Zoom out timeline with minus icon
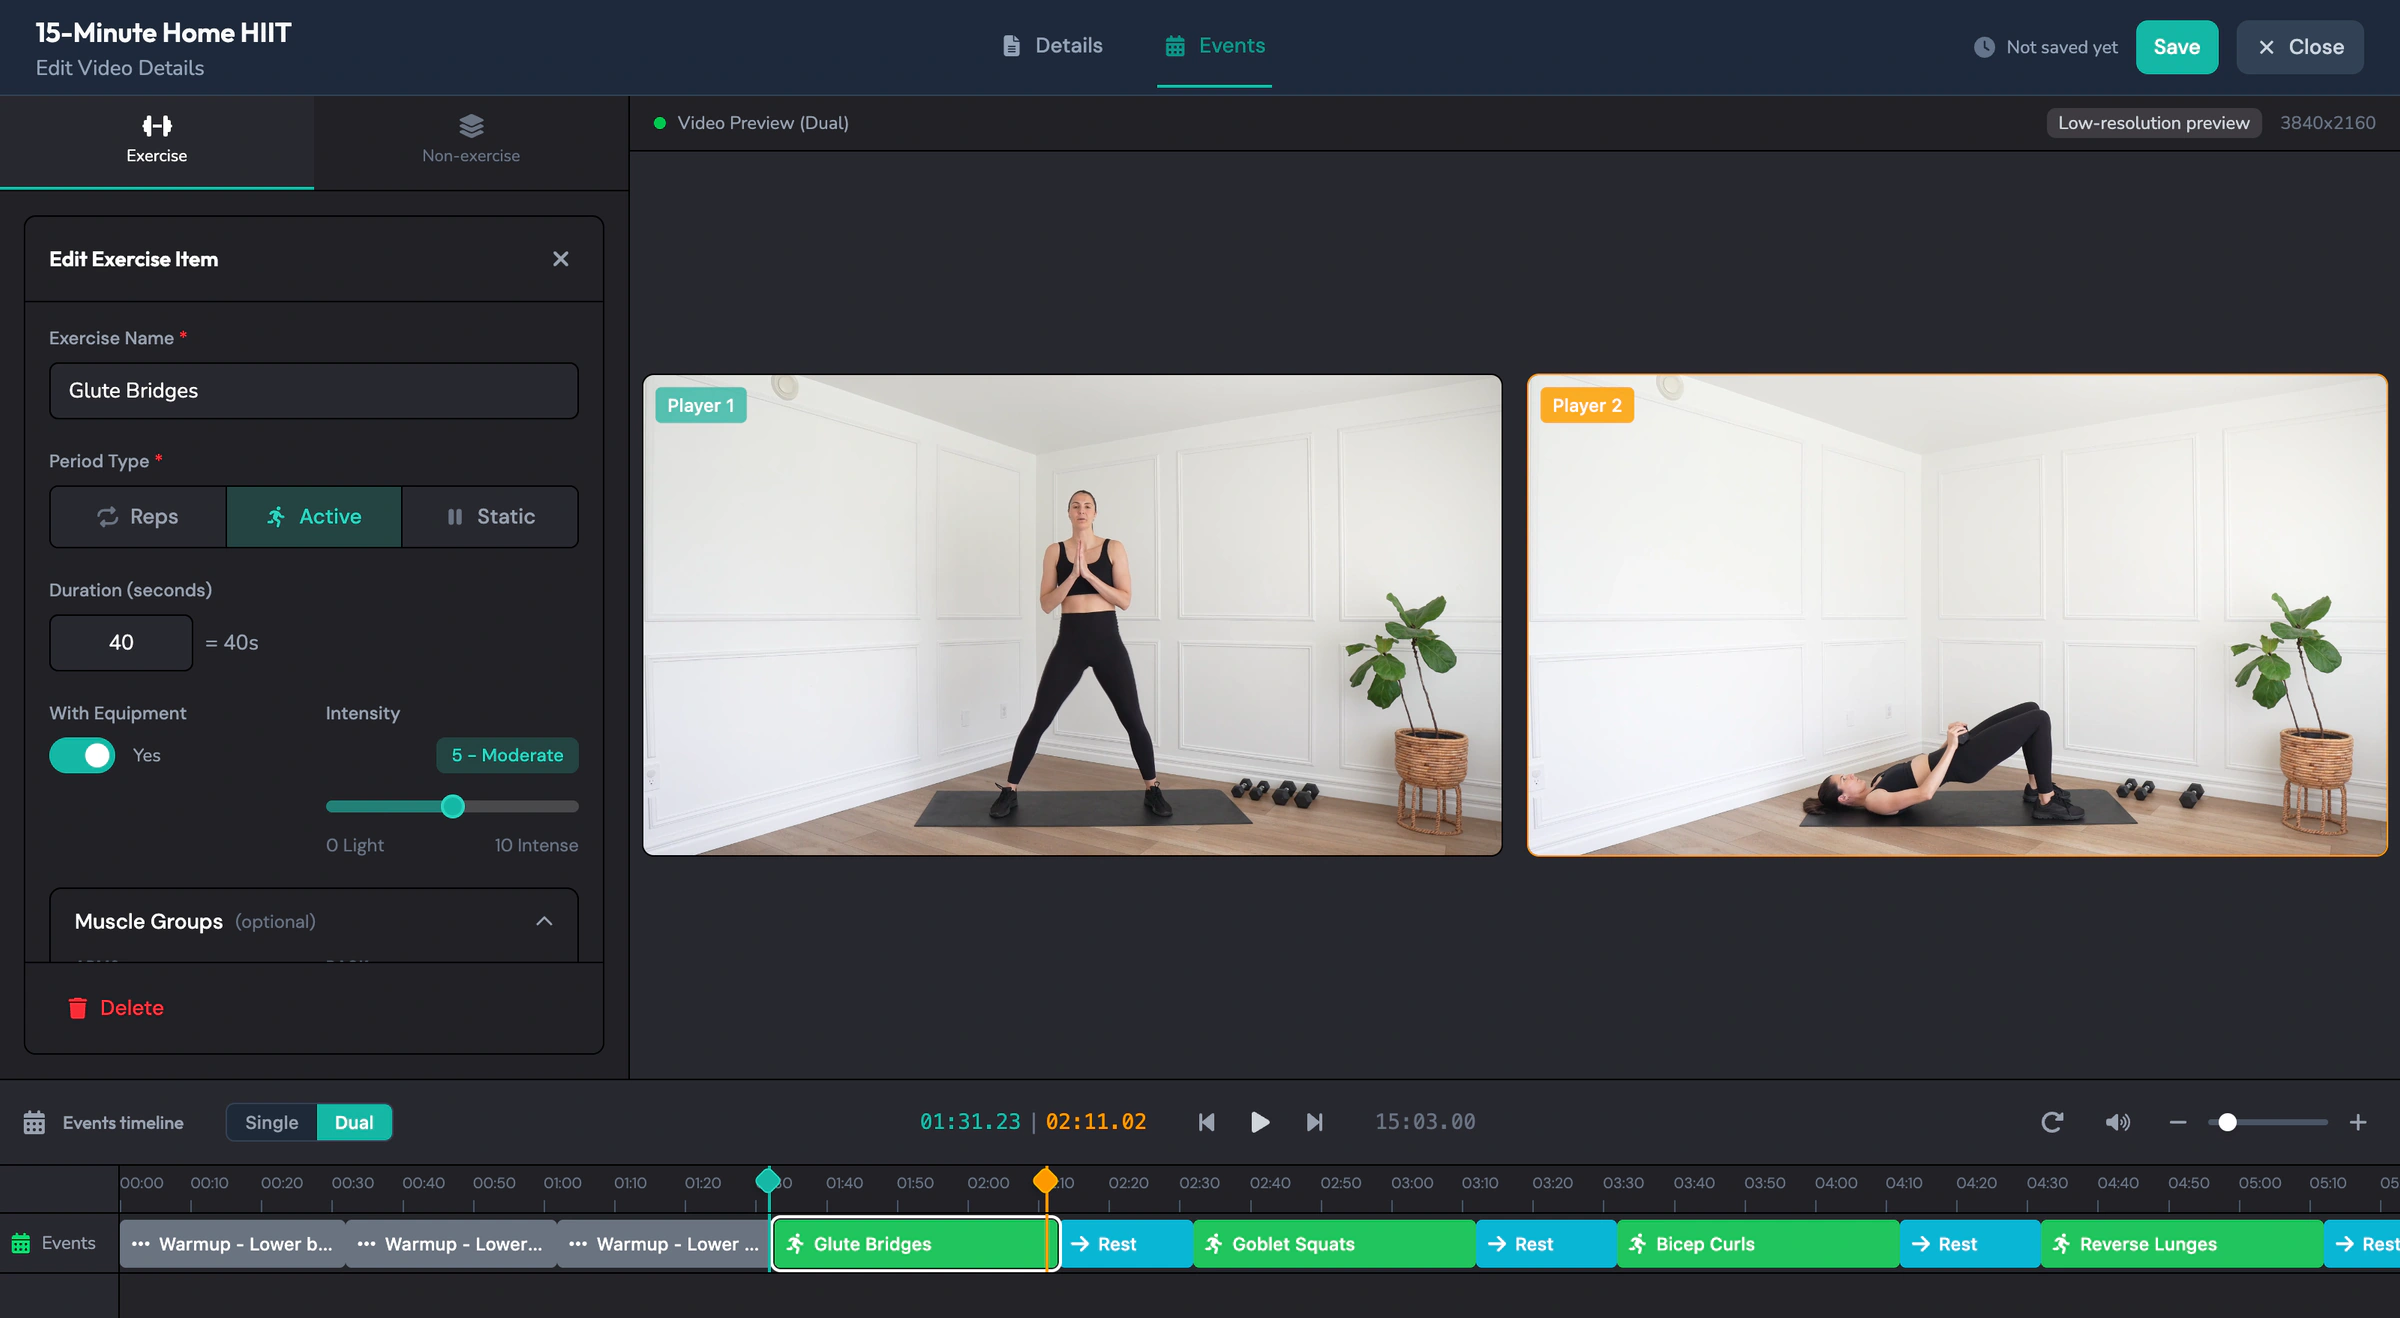The width and height of the screenshot is (2400, 1318). coord(2178,1122)
